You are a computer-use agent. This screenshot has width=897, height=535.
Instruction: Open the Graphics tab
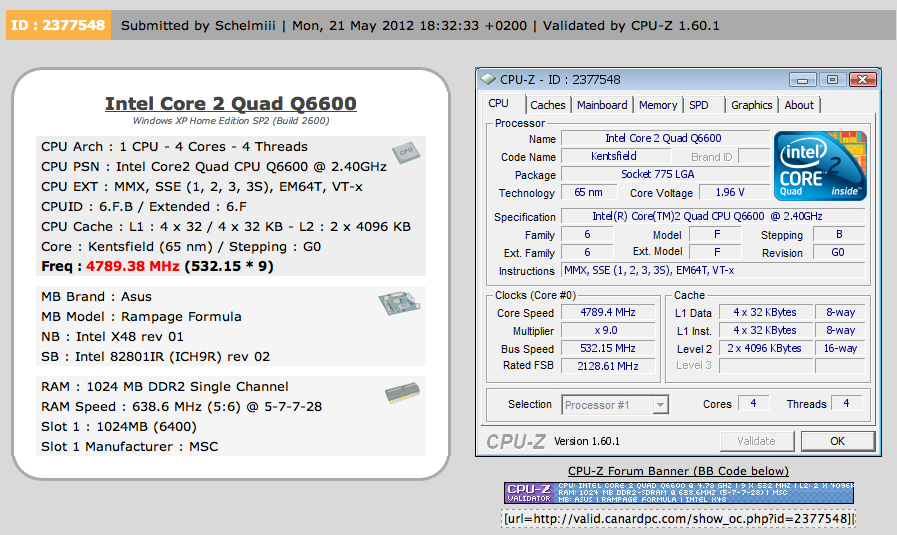(751, 105)
